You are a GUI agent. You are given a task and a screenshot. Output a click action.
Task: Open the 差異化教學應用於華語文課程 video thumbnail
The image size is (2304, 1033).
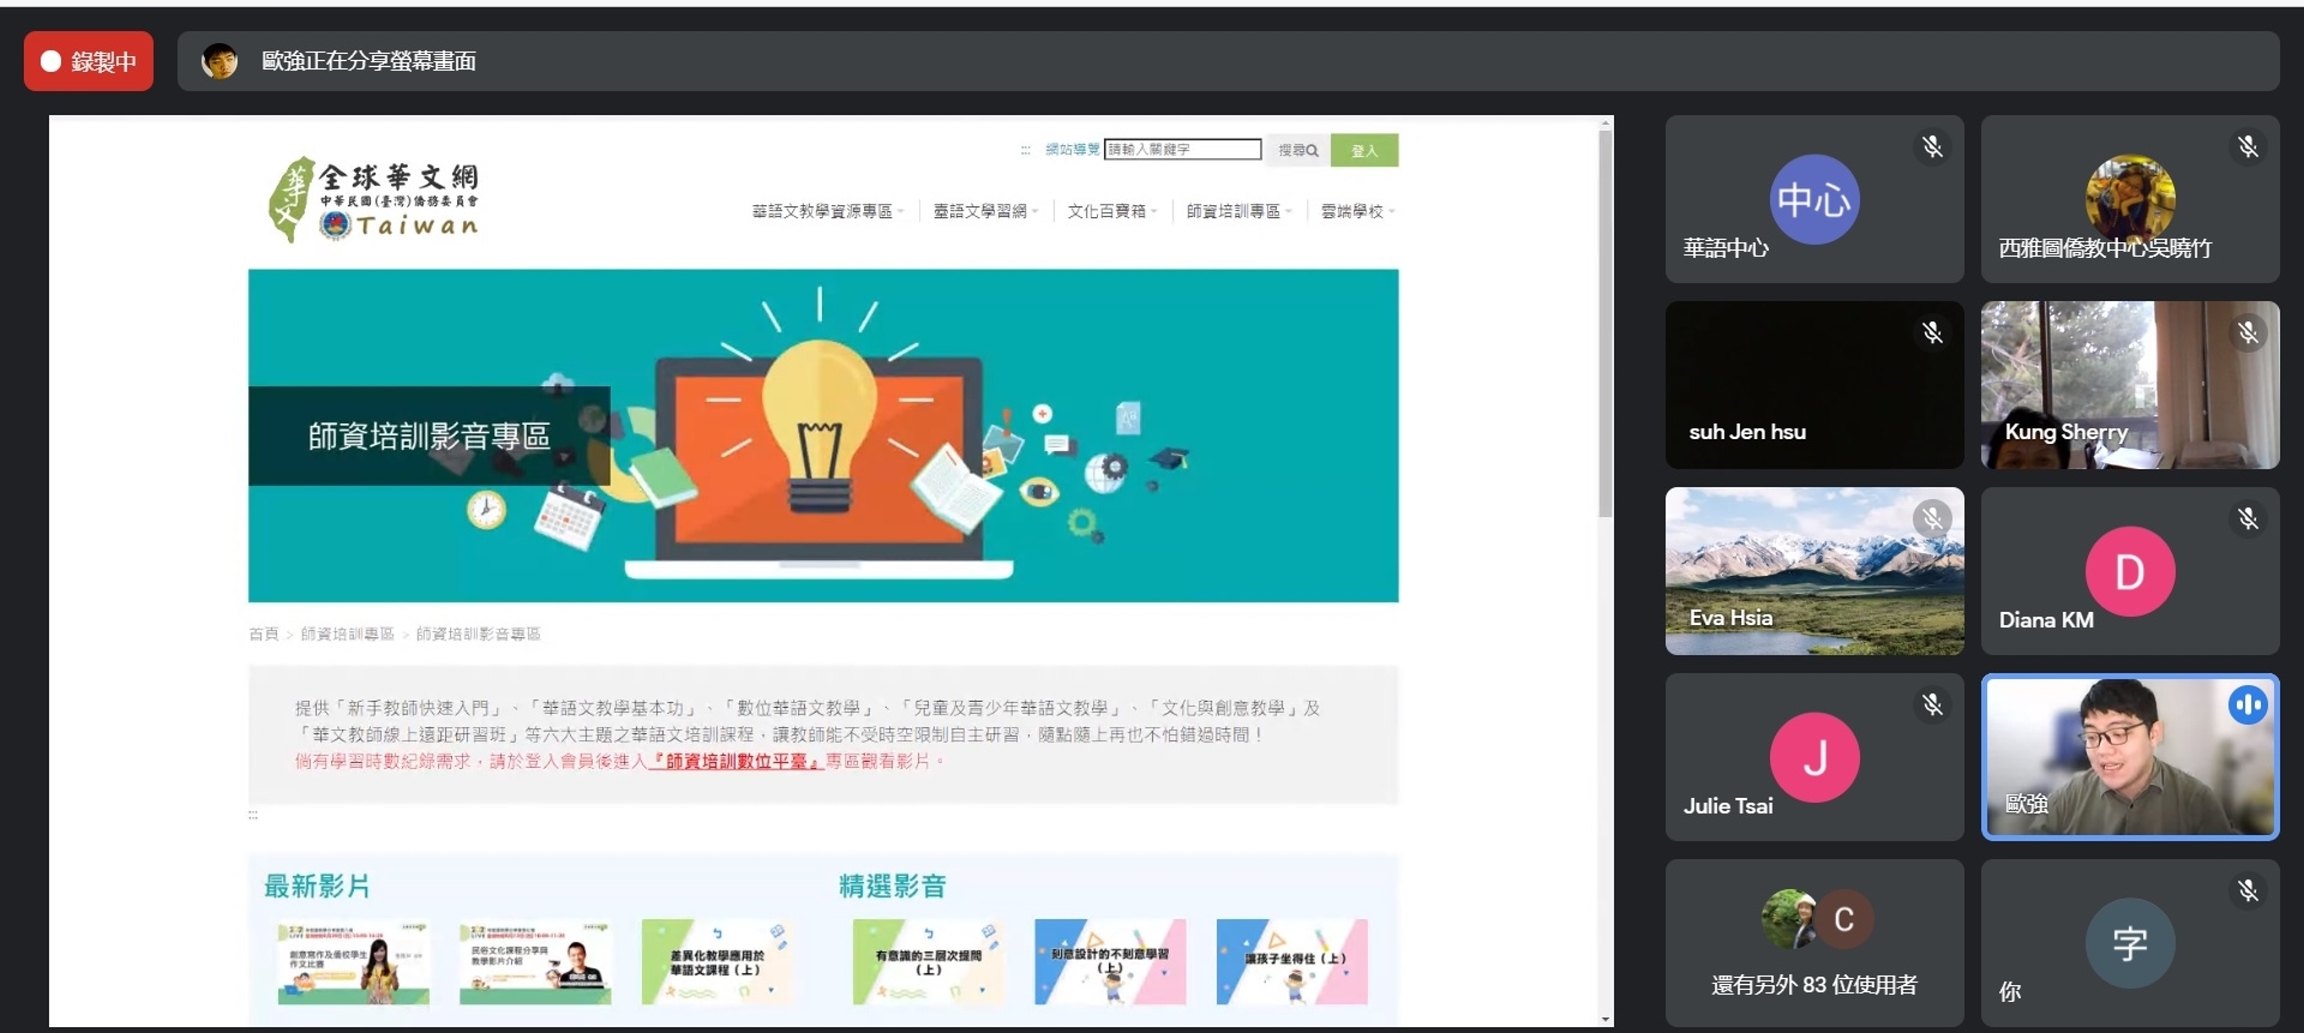point(718,960)
